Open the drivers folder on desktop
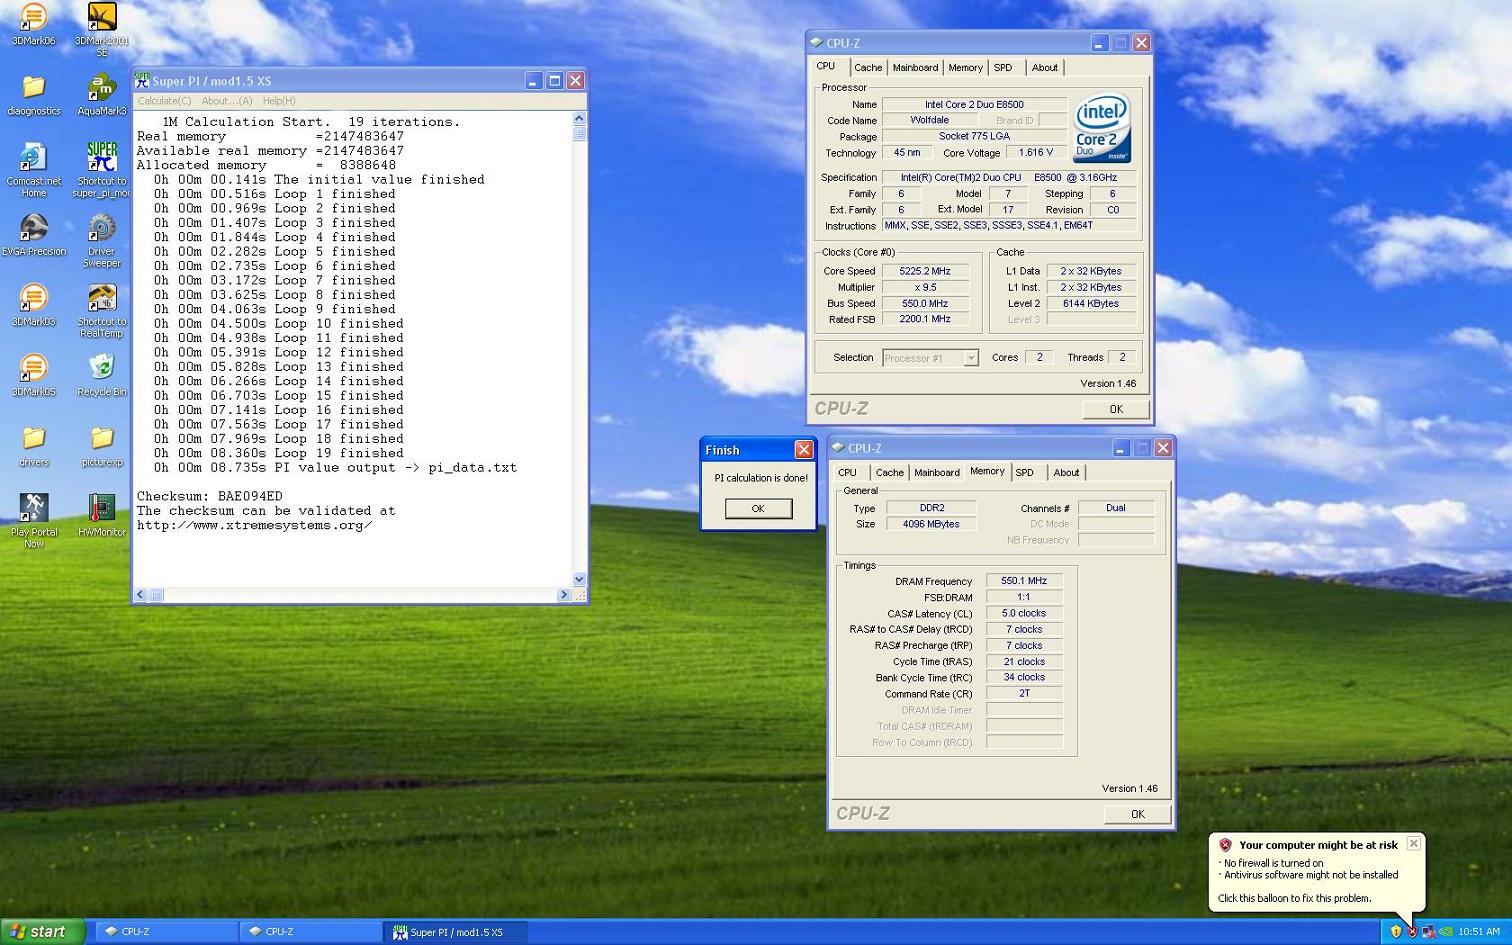 [x=34, y=446]
